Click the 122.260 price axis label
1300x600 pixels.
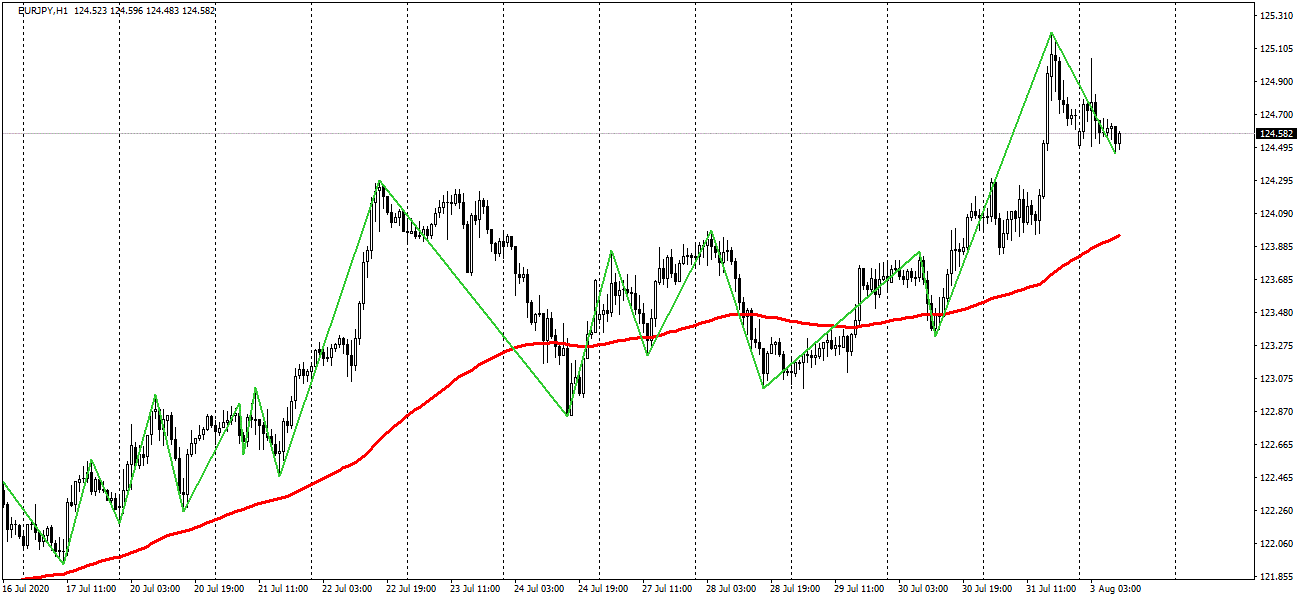pos(1277,511)
